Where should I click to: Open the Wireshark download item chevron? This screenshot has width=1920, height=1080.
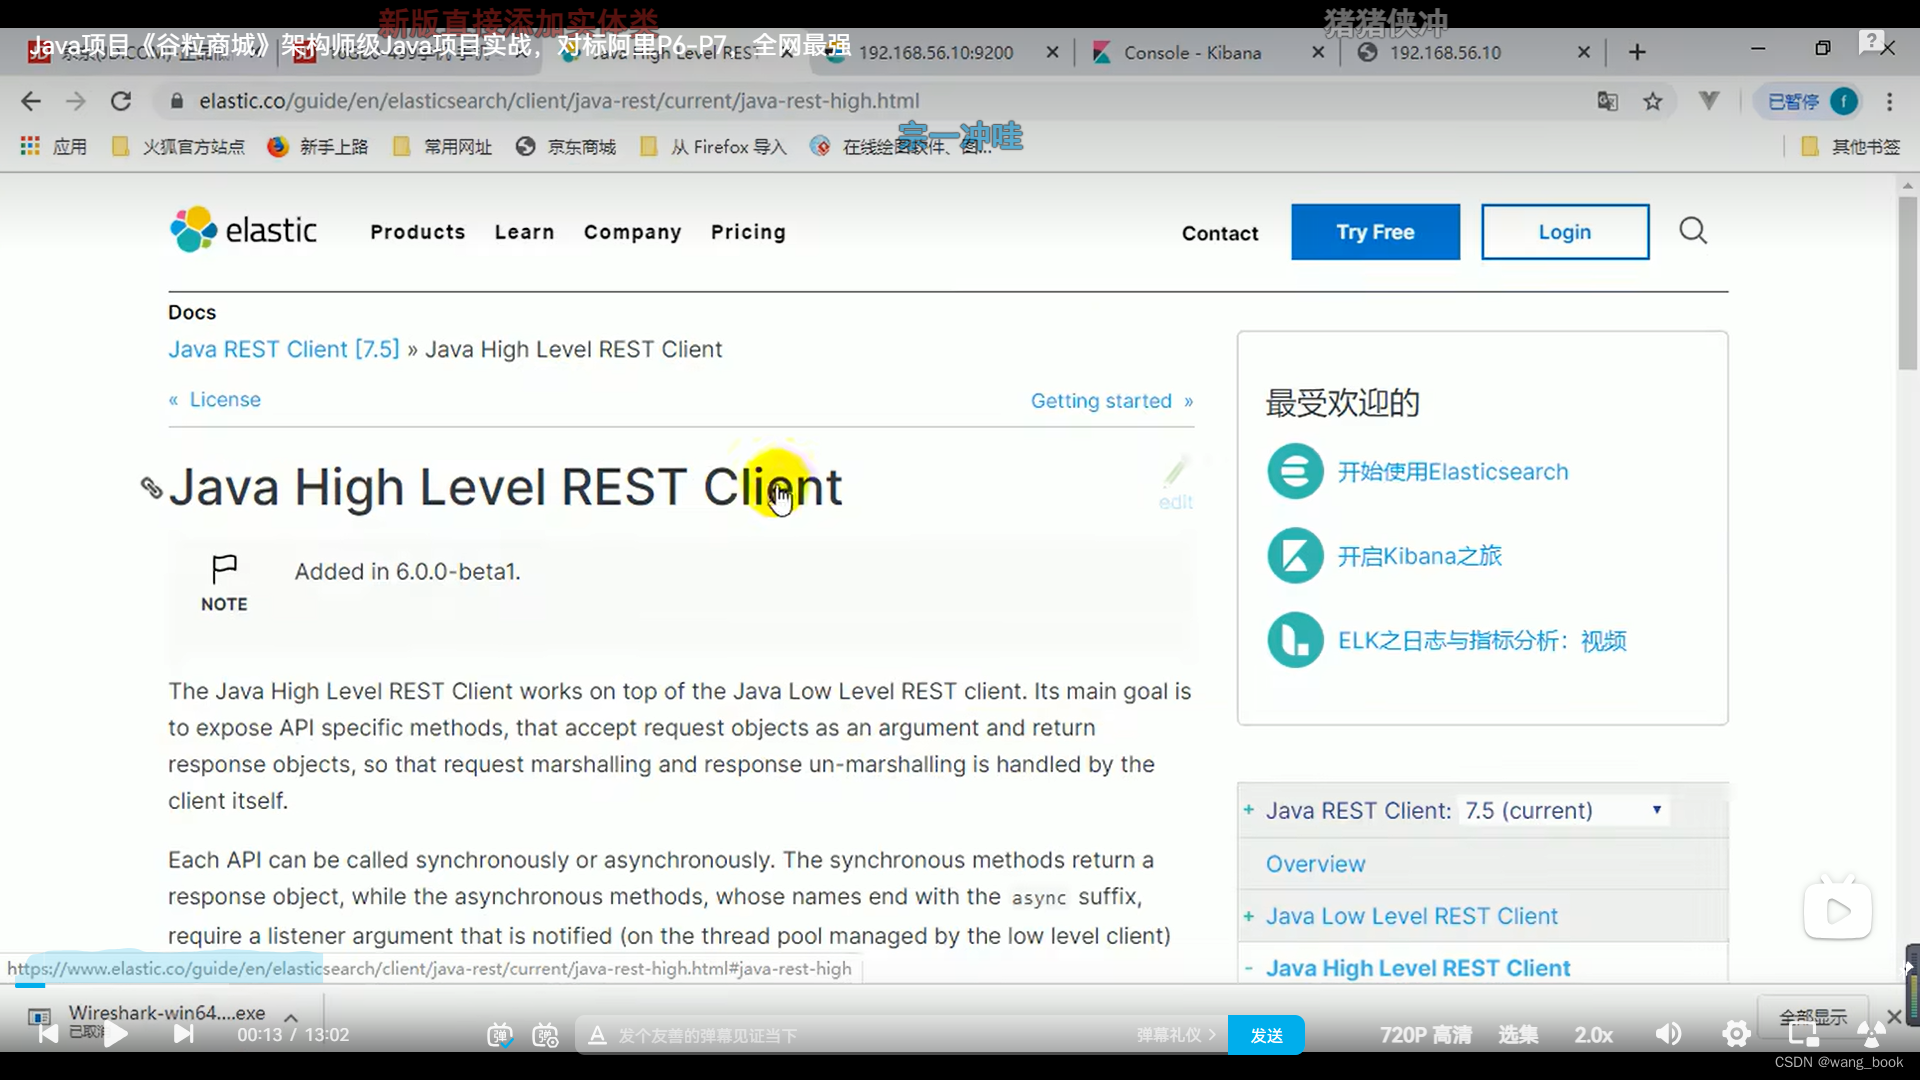(291, 1018)
